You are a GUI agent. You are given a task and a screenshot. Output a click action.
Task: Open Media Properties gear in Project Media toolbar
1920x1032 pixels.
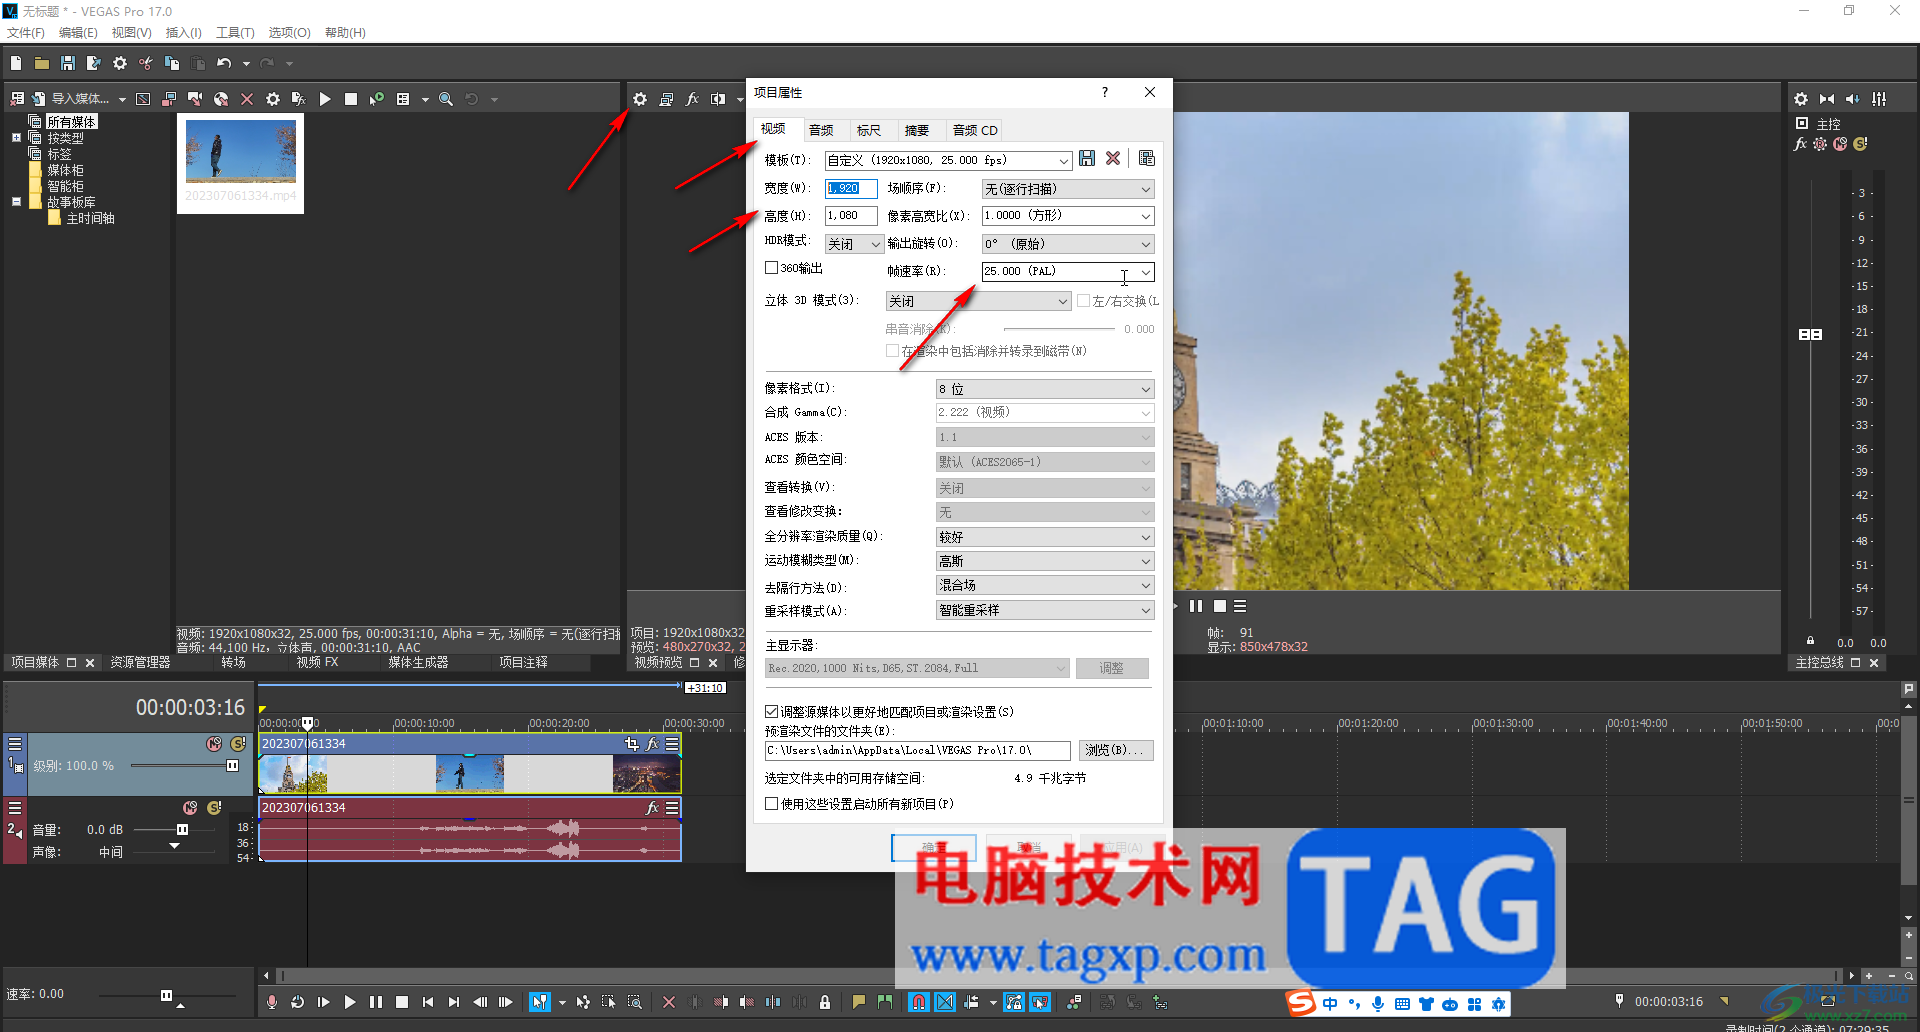click(273, 99)
